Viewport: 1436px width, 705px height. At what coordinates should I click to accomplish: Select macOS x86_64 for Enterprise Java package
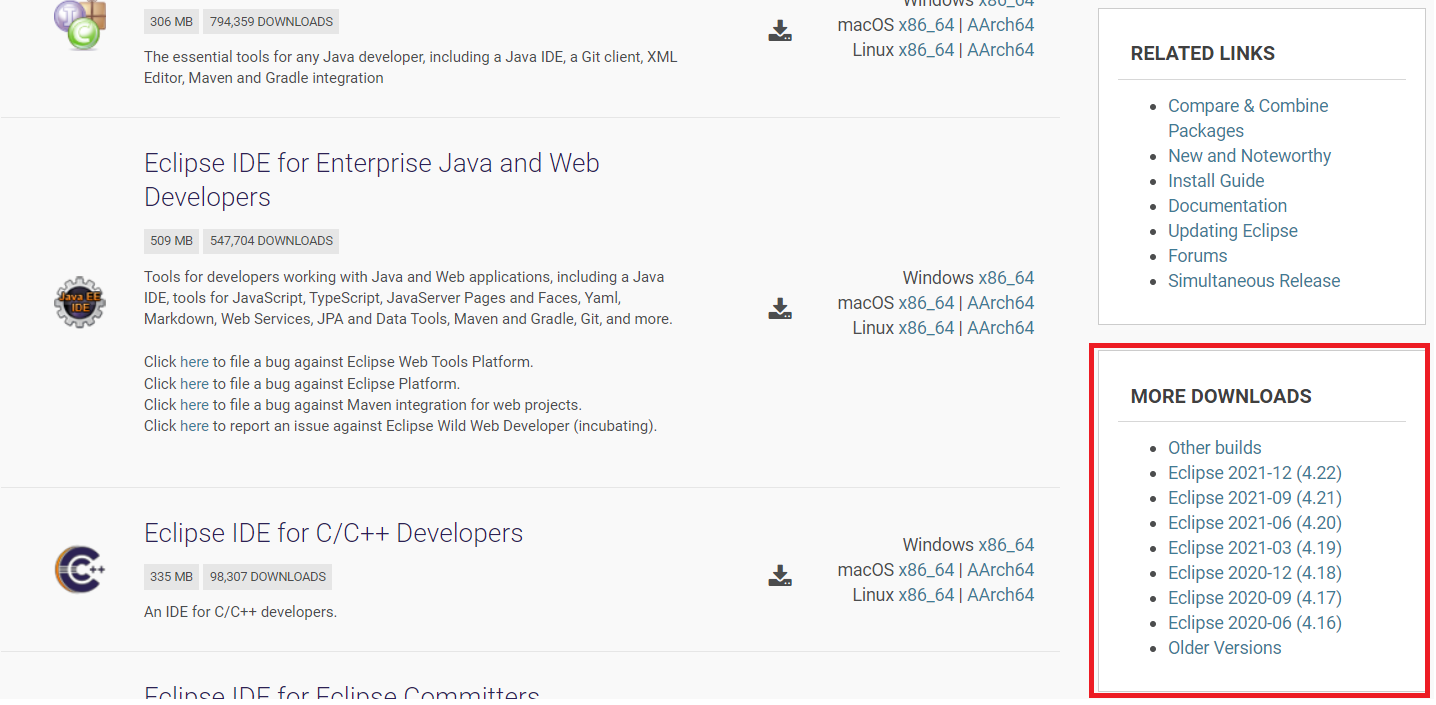tap(926, 303)
